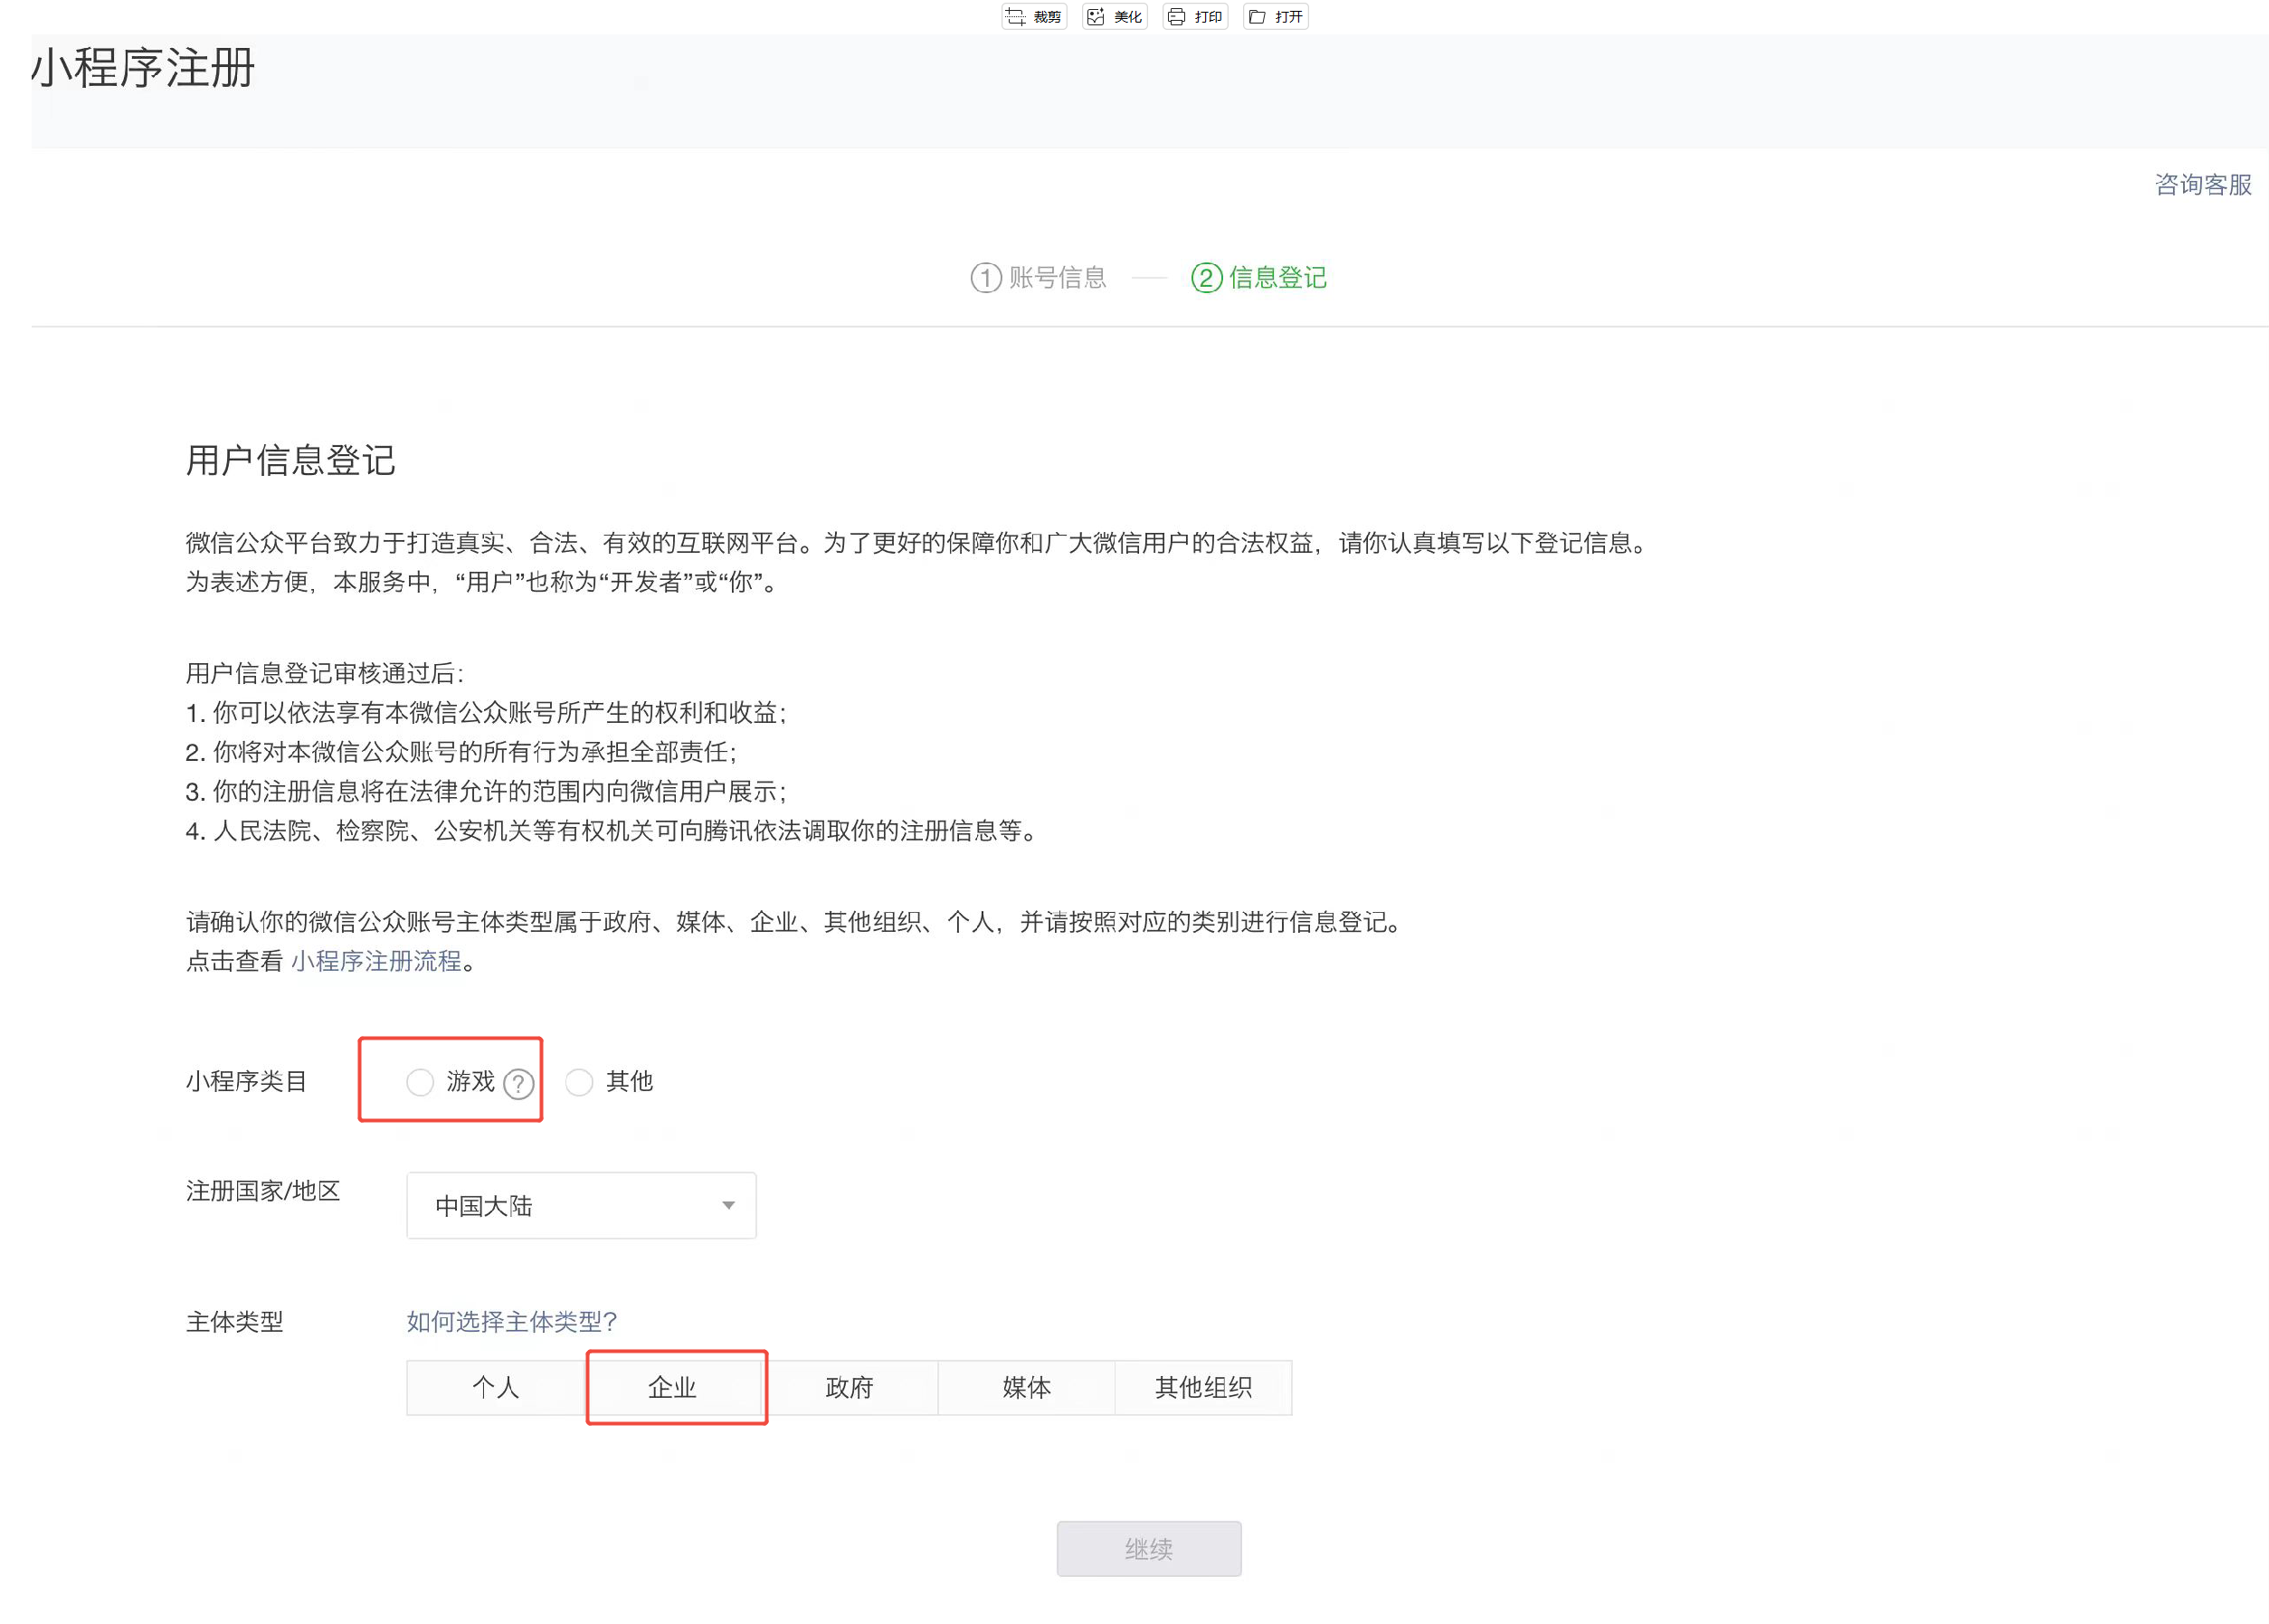Pick the 媒体 subject type option
The height and width of the screenshot is (1624, 2269).
(1026, 1387)
